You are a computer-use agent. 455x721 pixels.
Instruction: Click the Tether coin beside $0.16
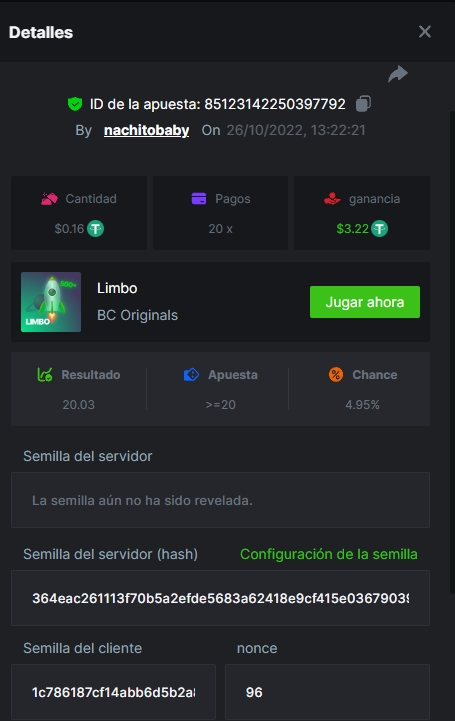coord(96,229)
